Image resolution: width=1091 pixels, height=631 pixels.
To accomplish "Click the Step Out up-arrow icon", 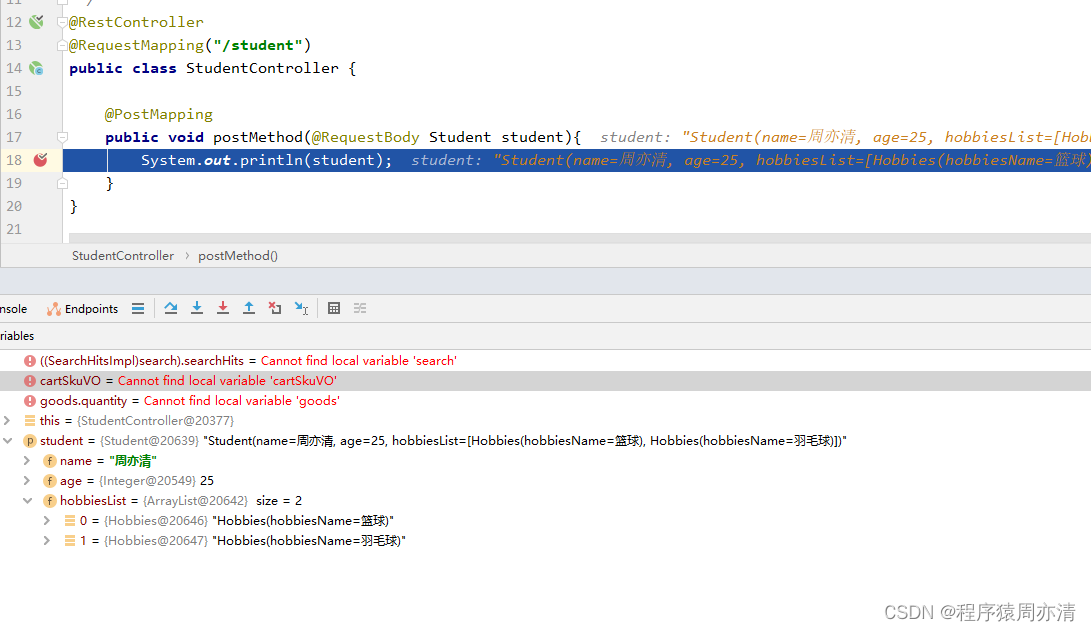I will pyautogui.click(x=249, y=308).
